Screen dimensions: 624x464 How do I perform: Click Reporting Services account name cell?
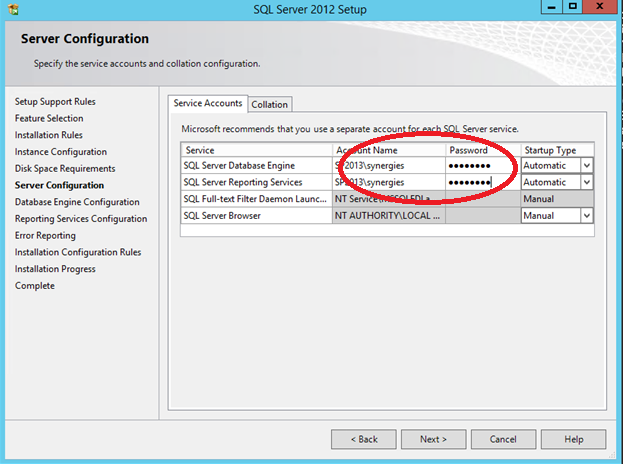coord(389,182)
